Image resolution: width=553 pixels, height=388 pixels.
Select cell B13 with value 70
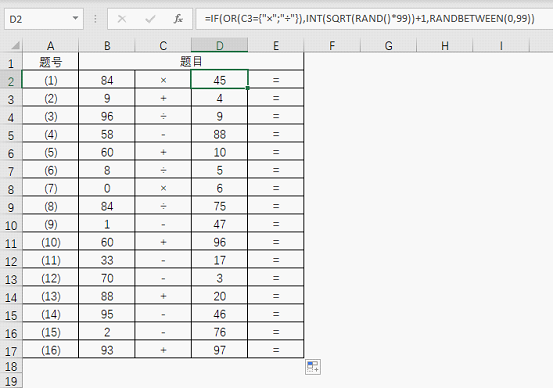107,278
